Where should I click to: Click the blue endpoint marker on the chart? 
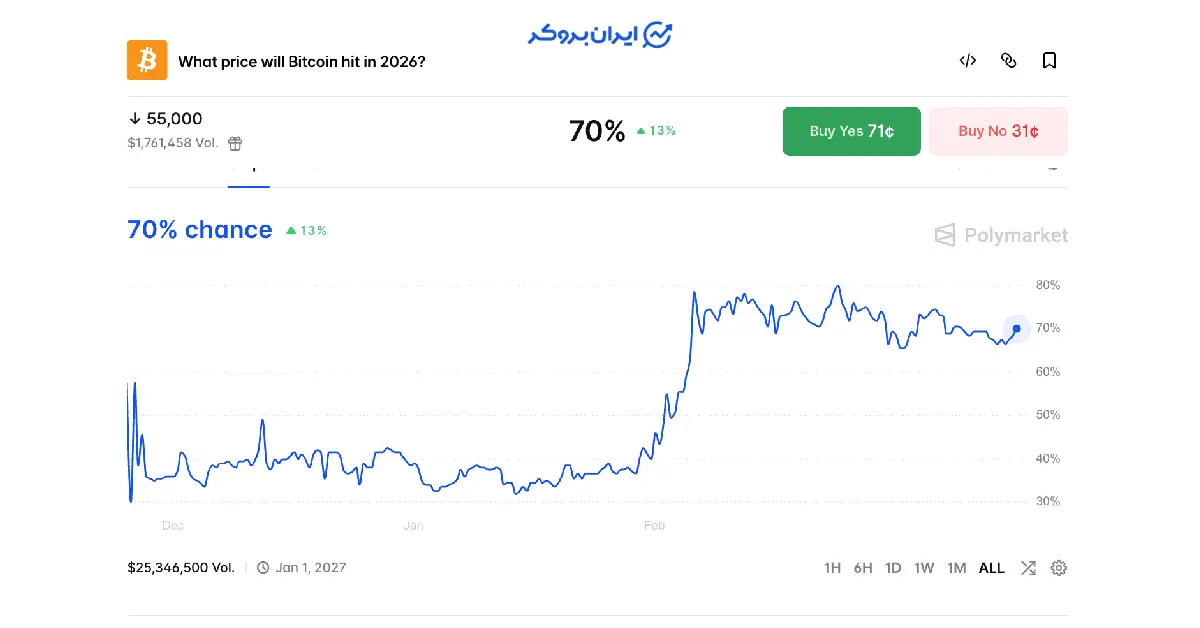(x=1016, y=328)
